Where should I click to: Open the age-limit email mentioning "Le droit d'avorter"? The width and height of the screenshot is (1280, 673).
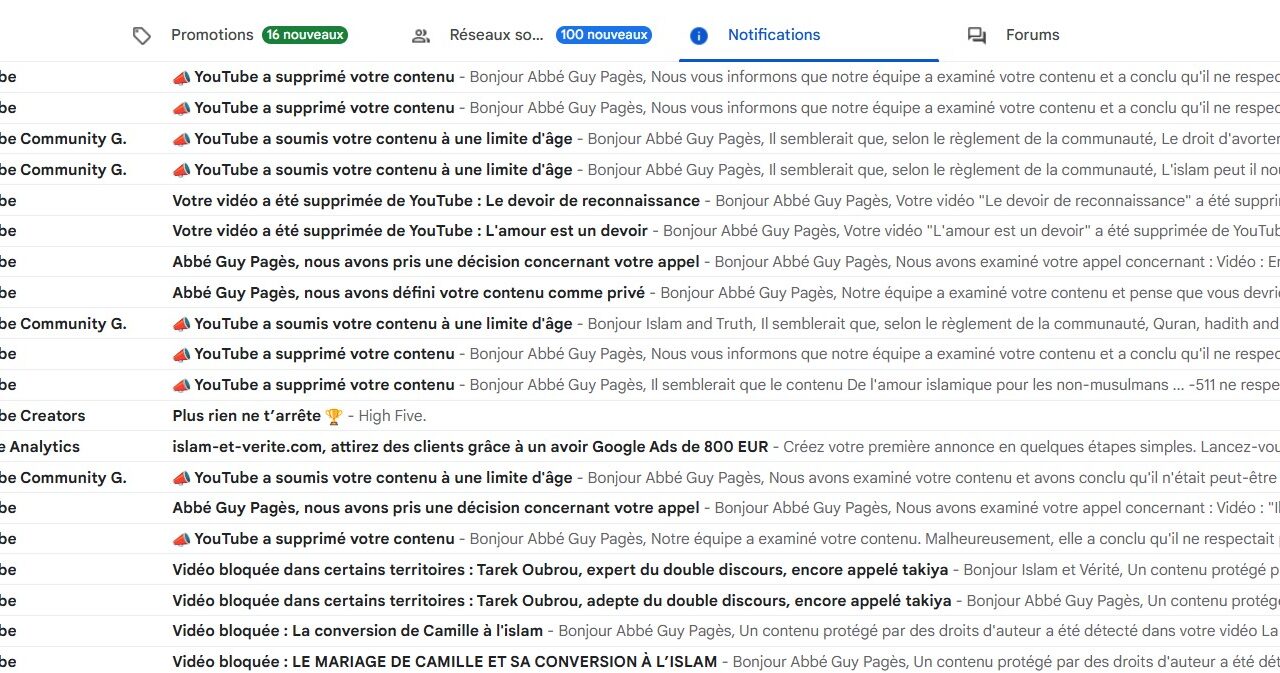click(x=640, y=139)
